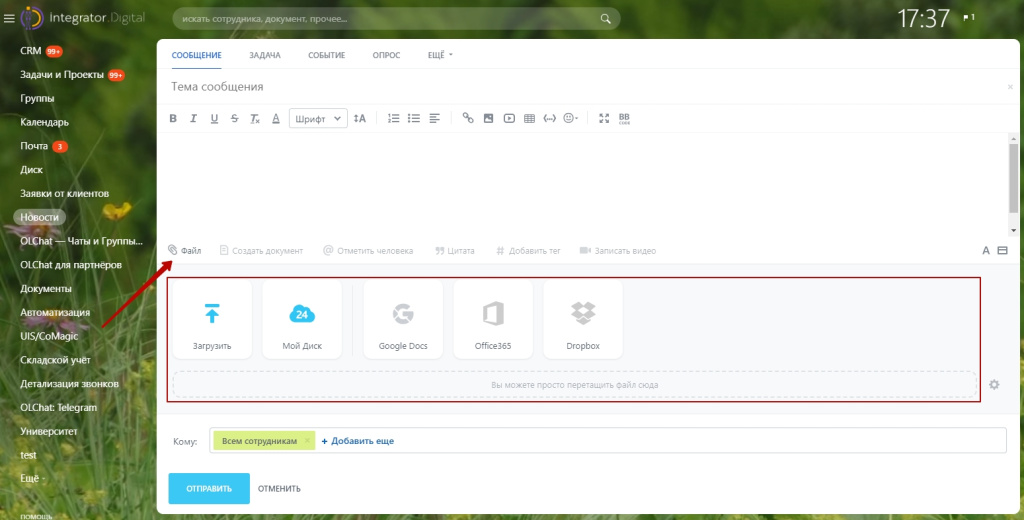Open the Dropbox file source

click(x=583, y=319)
